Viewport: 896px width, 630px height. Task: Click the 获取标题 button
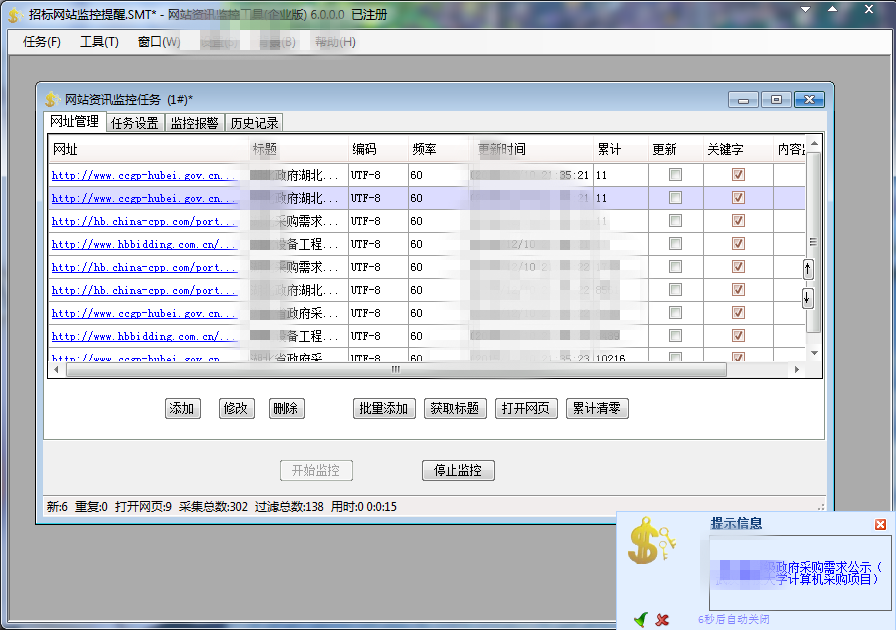pyautogui.click(x=455, y=408)
